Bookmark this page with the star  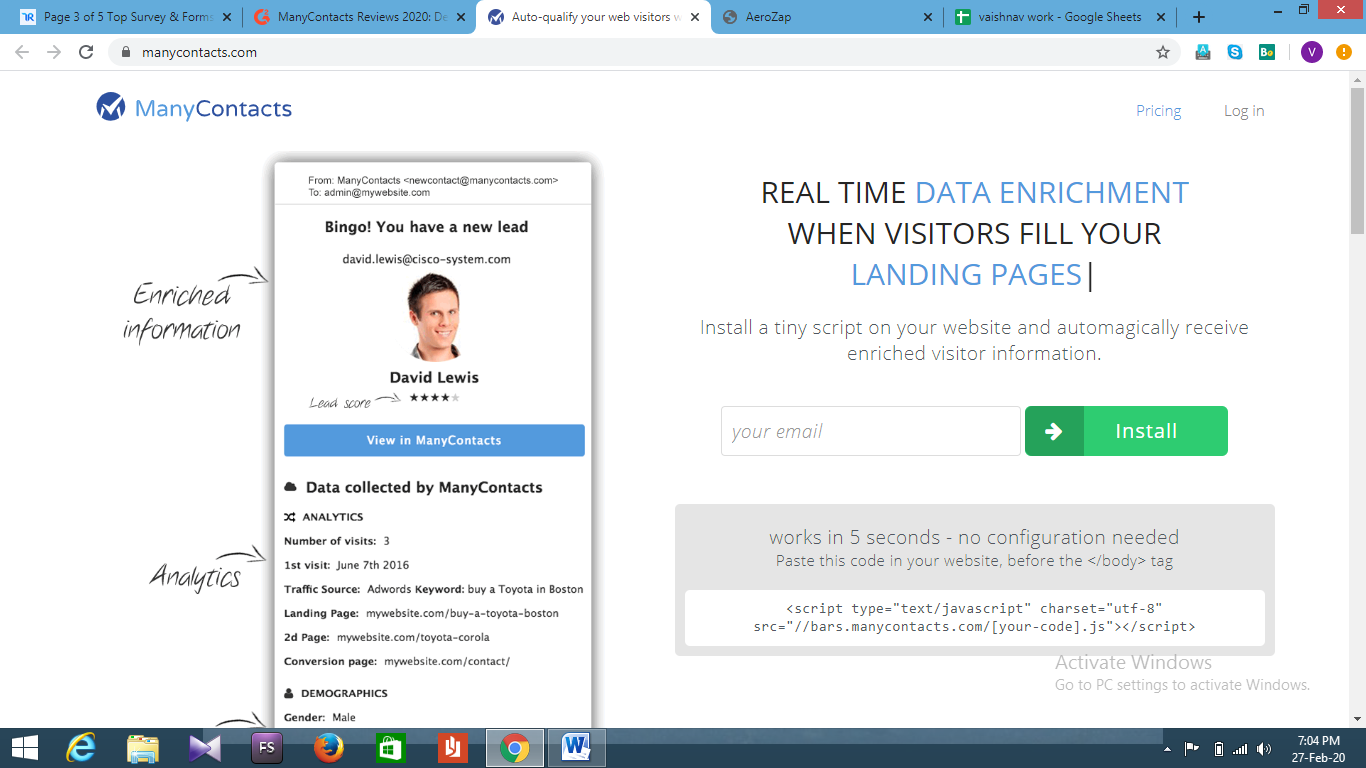[x=1162, y=52]
